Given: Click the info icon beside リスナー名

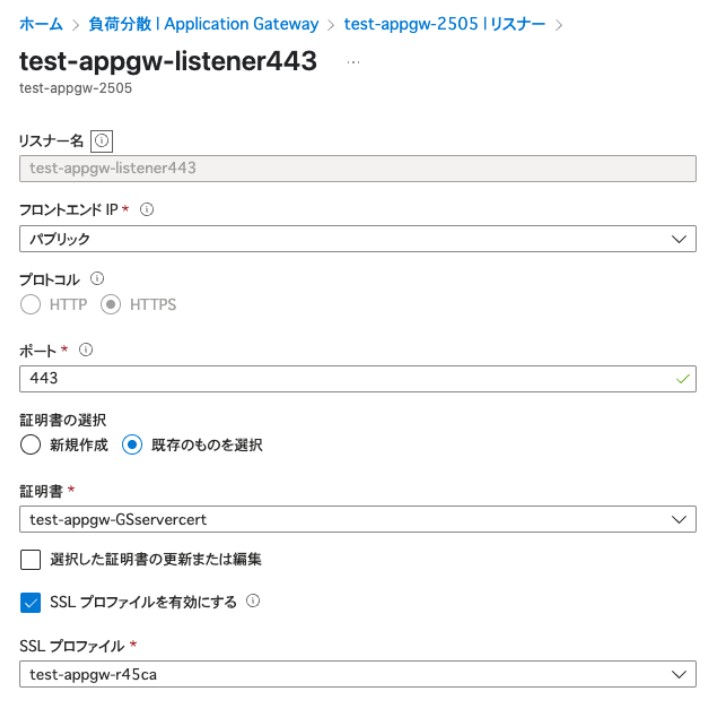Looking at the screenshot, I should (100, 141).
